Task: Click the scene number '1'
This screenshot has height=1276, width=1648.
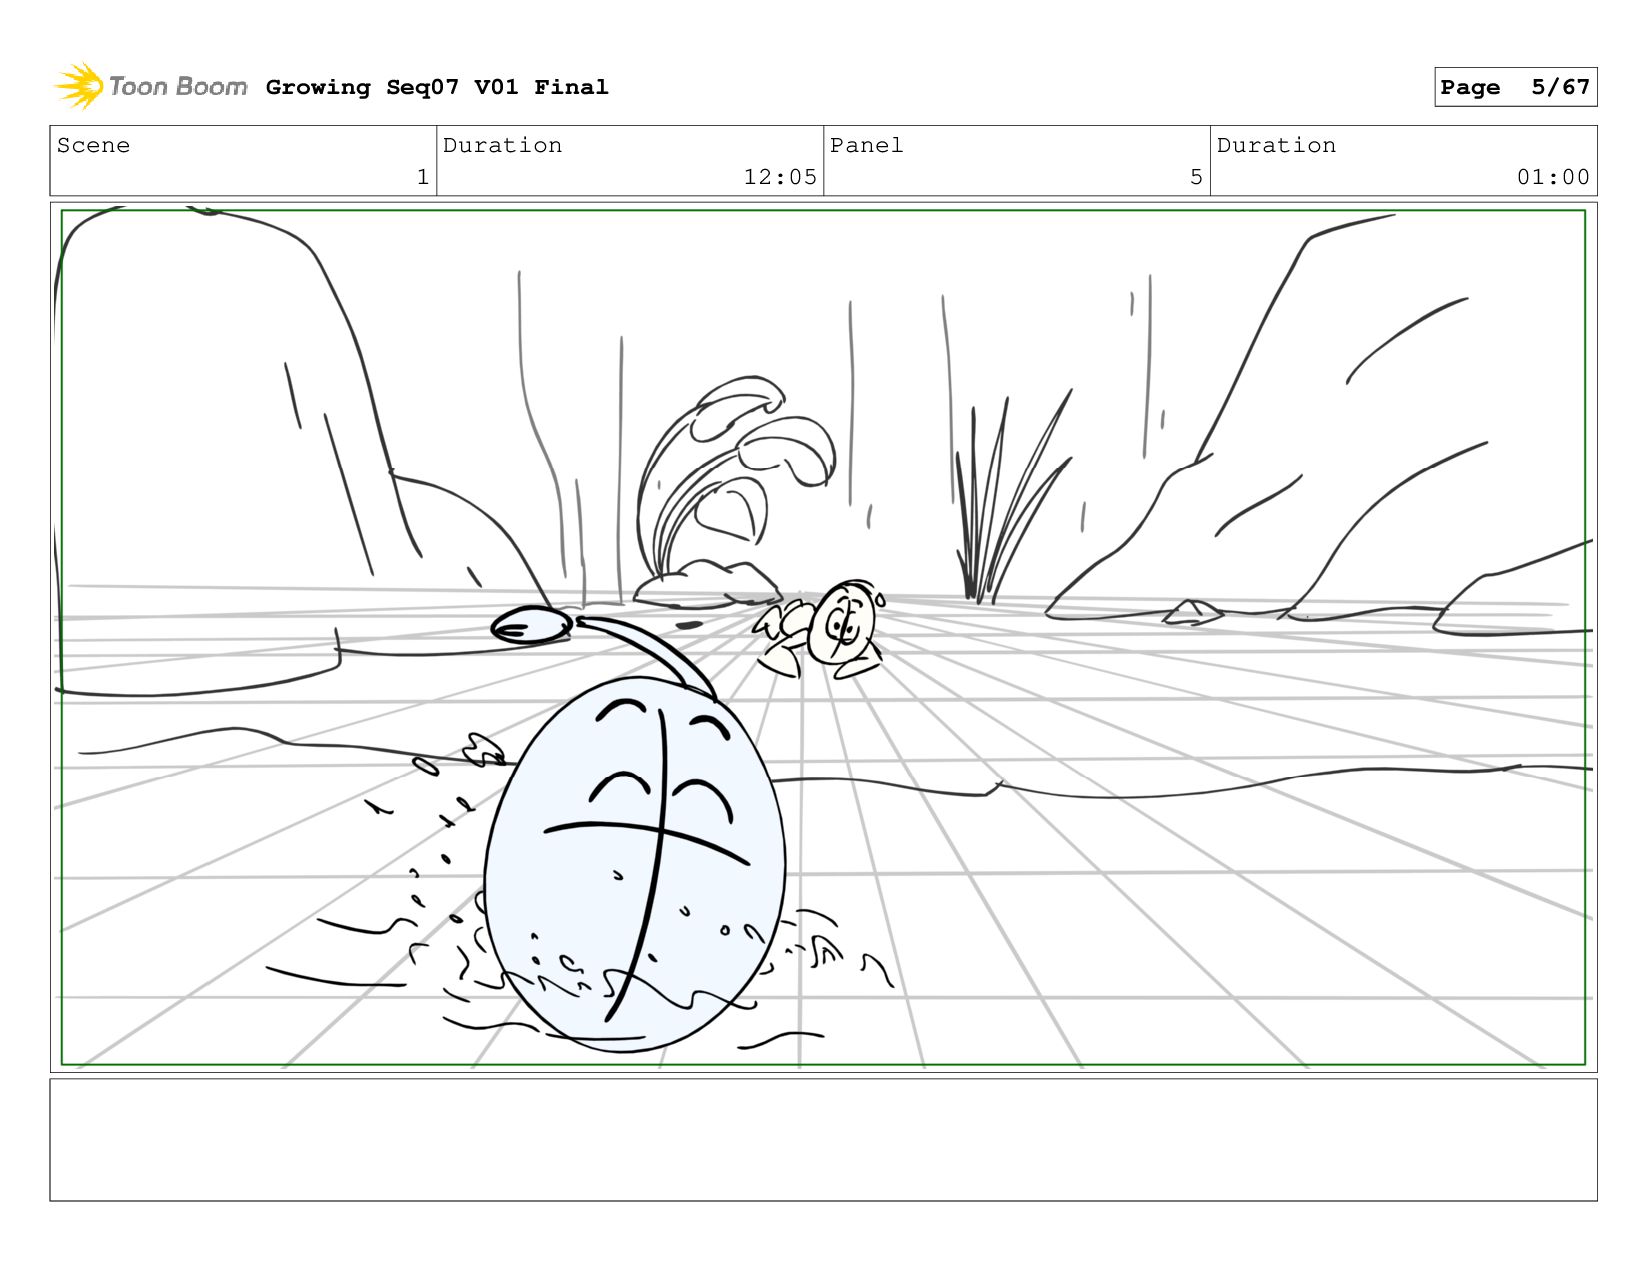Action: tap(423, 177)
